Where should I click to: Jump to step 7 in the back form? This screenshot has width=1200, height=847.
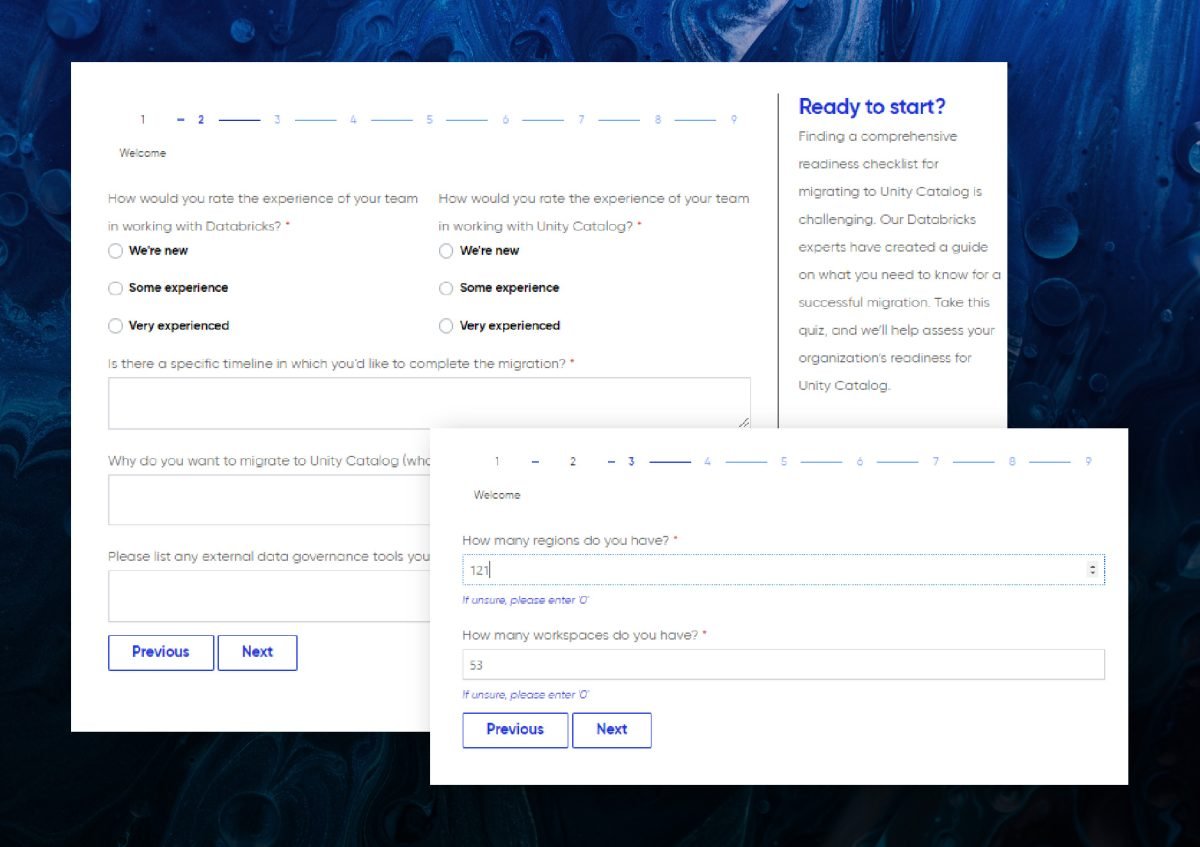pos(581,120)
